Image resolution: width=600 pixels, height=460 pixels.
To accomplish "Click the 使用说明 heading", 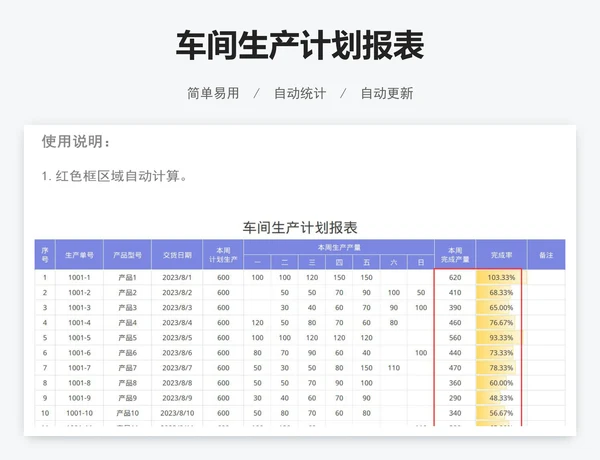I will [76, 141].
